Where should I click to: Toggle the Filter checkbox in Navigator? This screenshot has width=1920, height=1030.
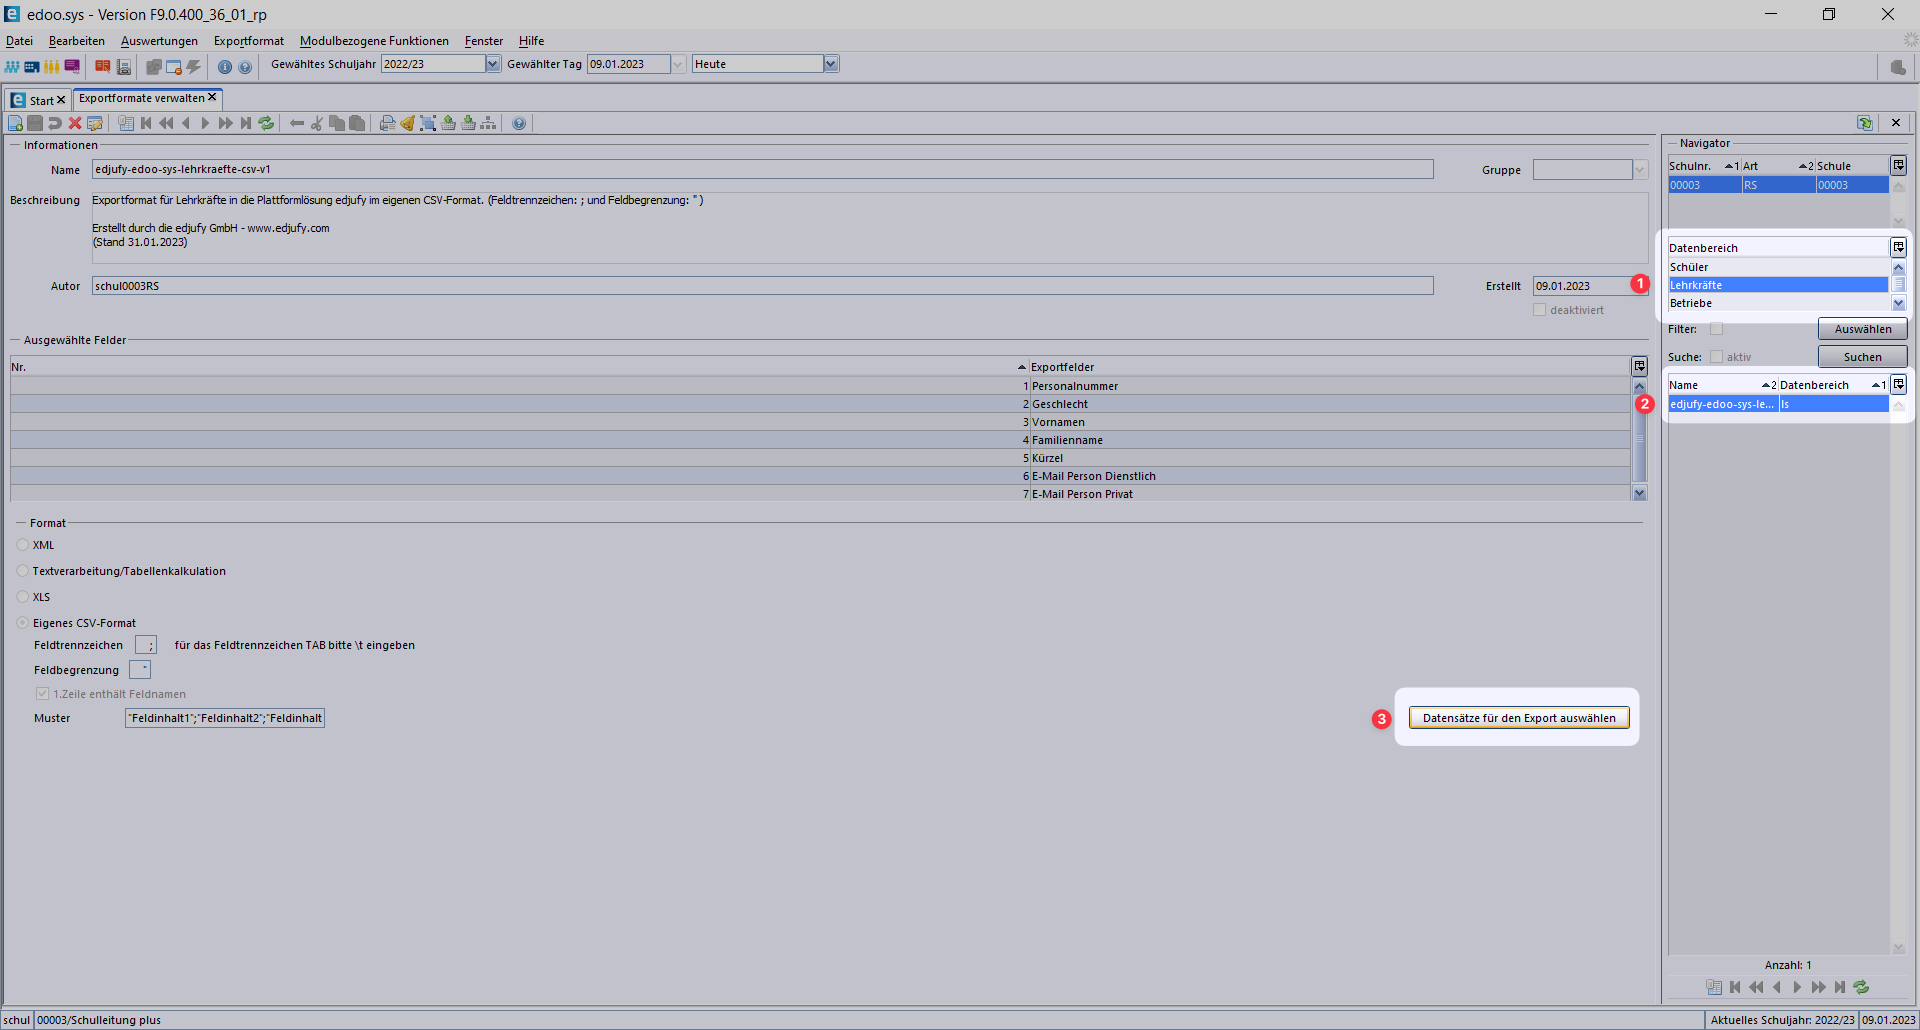(x=1716, y=329)
